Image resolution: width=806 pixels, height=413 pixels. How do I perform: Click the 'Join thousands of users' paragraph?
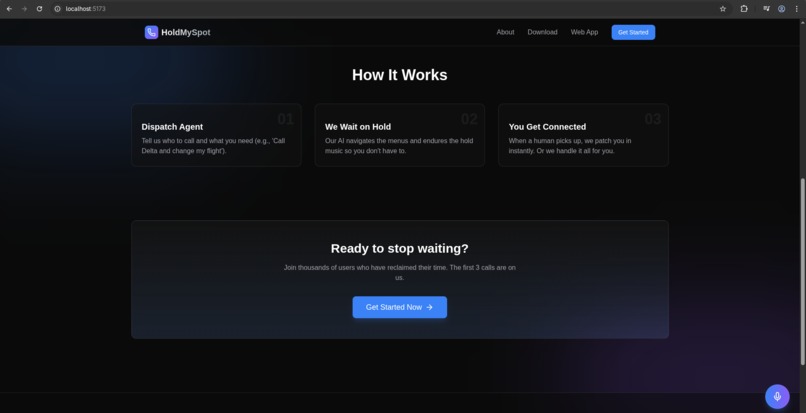click(399, 273)
